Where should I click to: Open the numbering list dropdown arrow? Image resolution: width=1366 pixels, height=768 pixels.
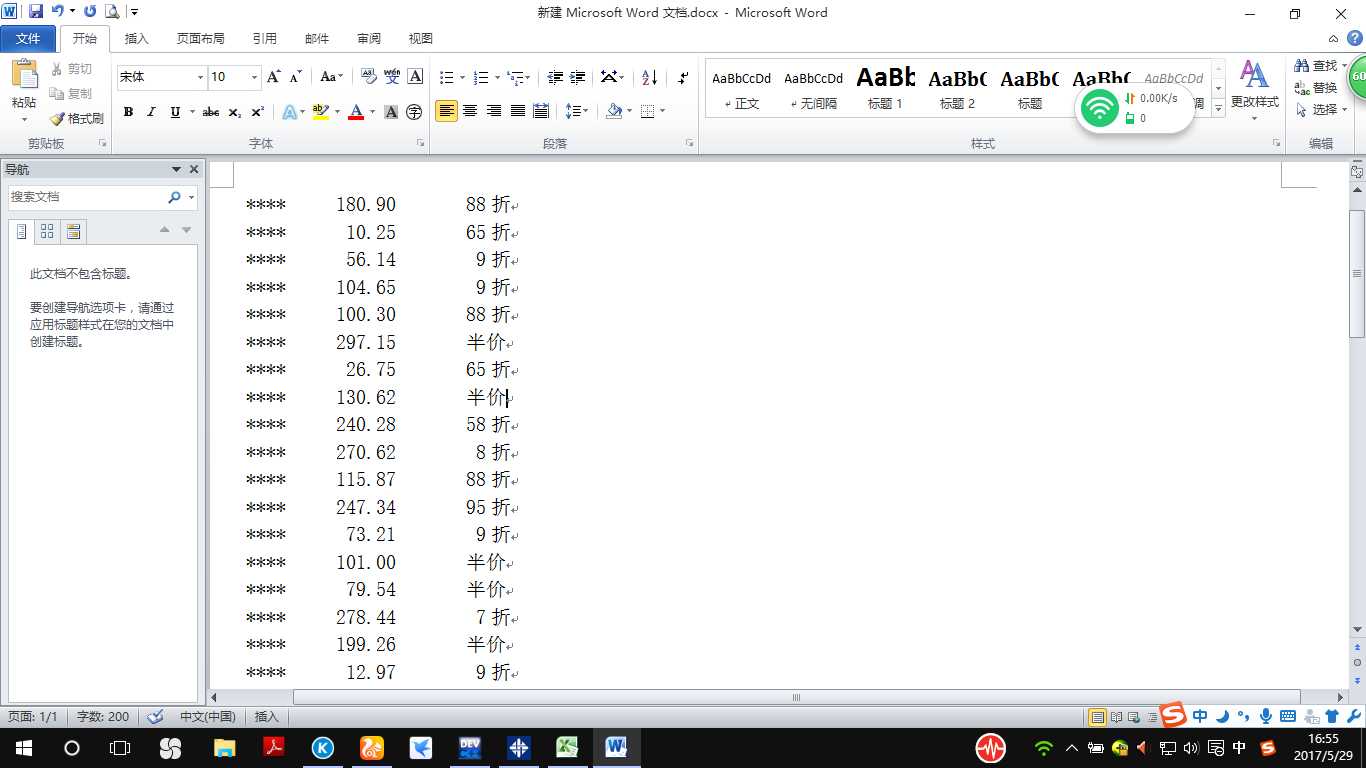[497, 77]
